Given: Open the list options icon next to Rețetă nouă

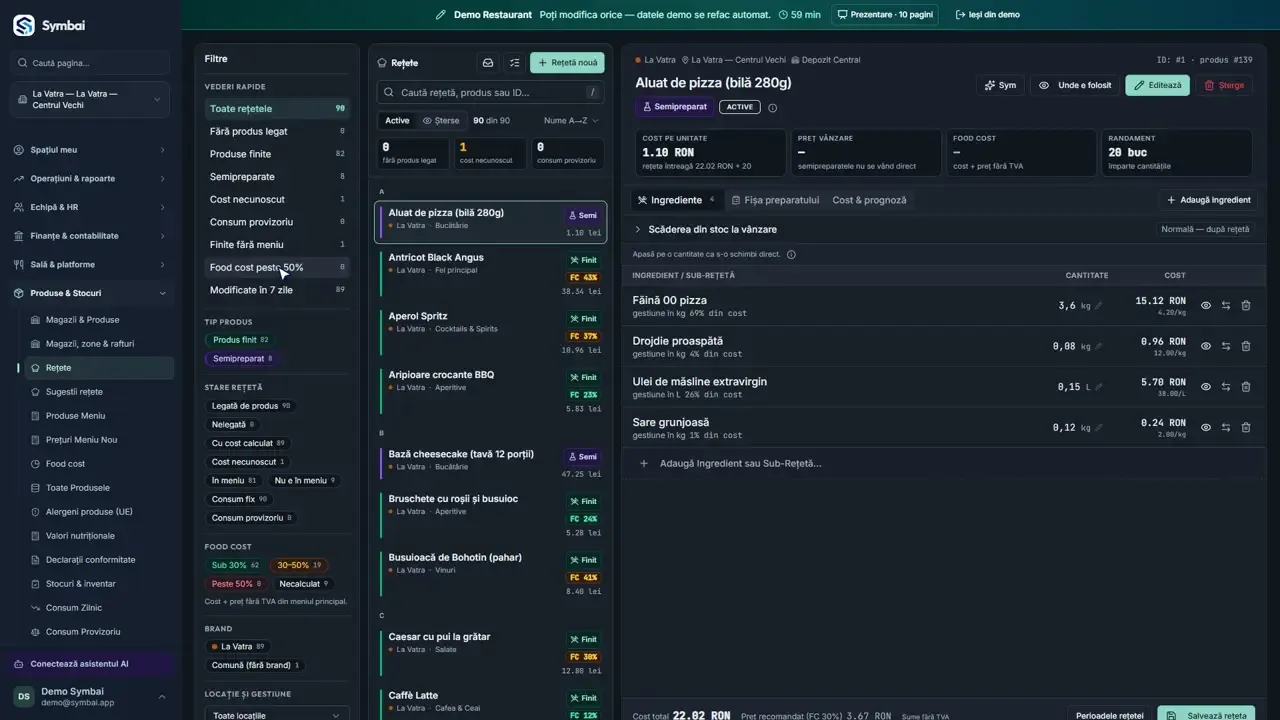Looking at the screenshot, I should click(x=515, y=62).
